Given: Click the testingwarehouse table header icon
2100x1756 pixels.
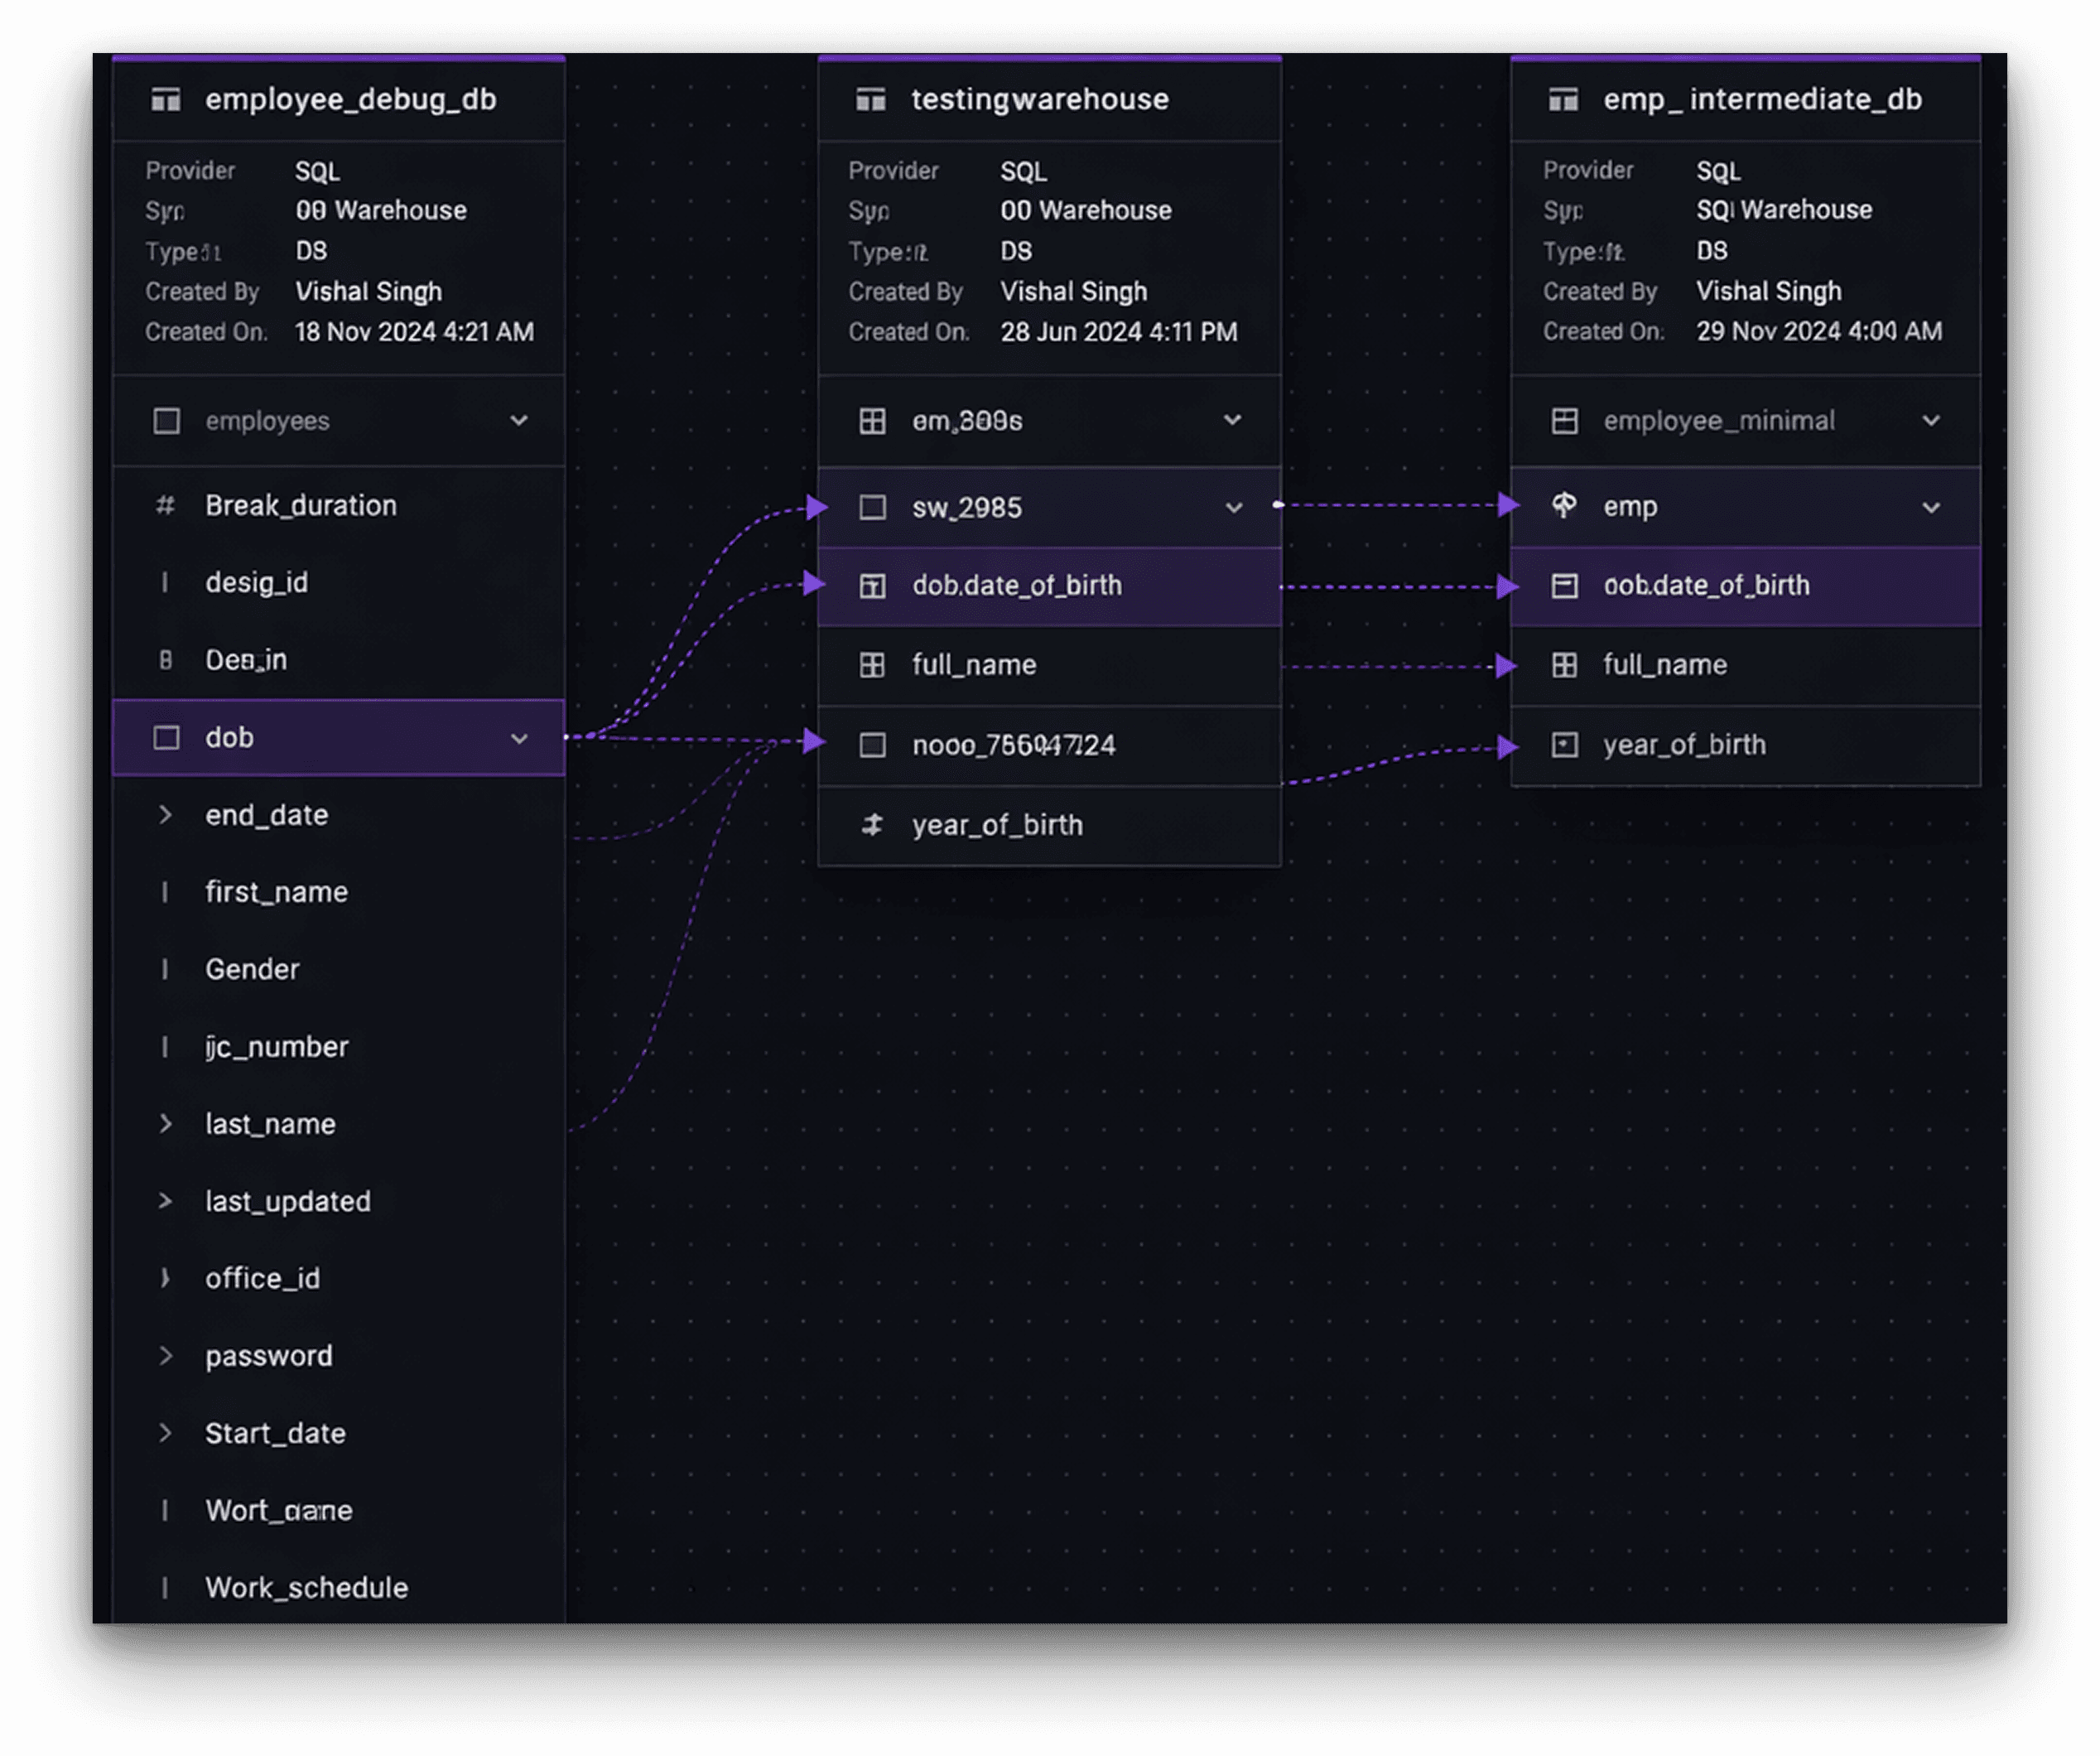Looking at the screenshot, I should click(871, 100).
